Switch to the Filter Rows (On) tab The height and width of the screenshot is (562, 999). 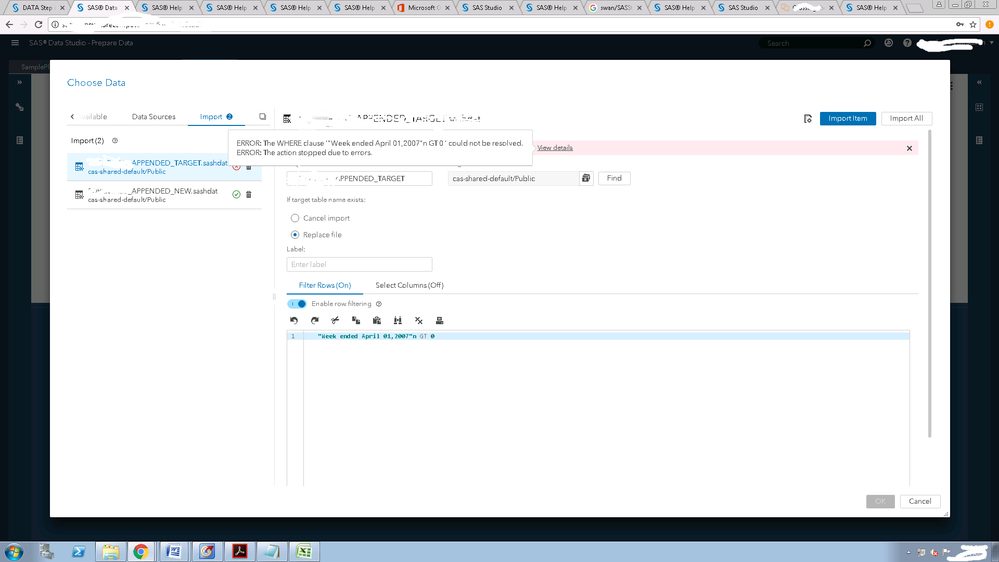pos(325,285)
